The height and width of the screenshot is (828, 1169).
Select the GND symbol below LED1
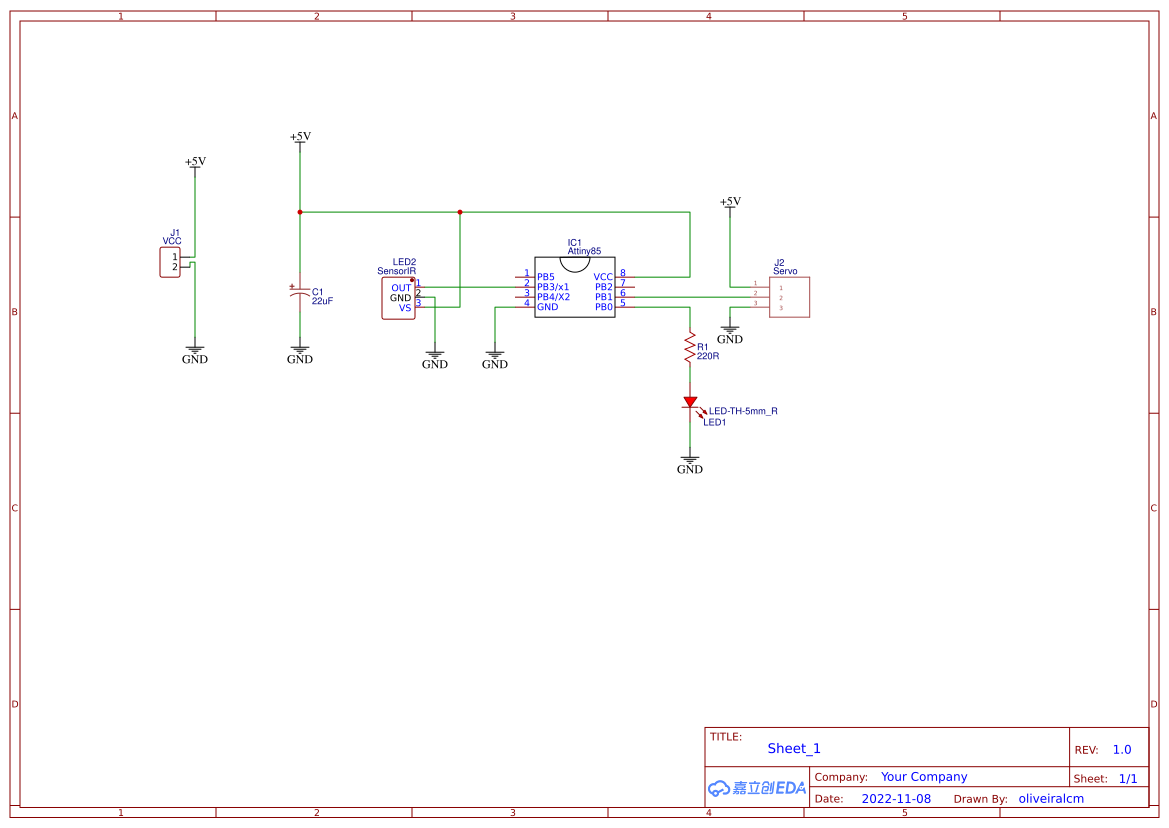pos(690,460)
